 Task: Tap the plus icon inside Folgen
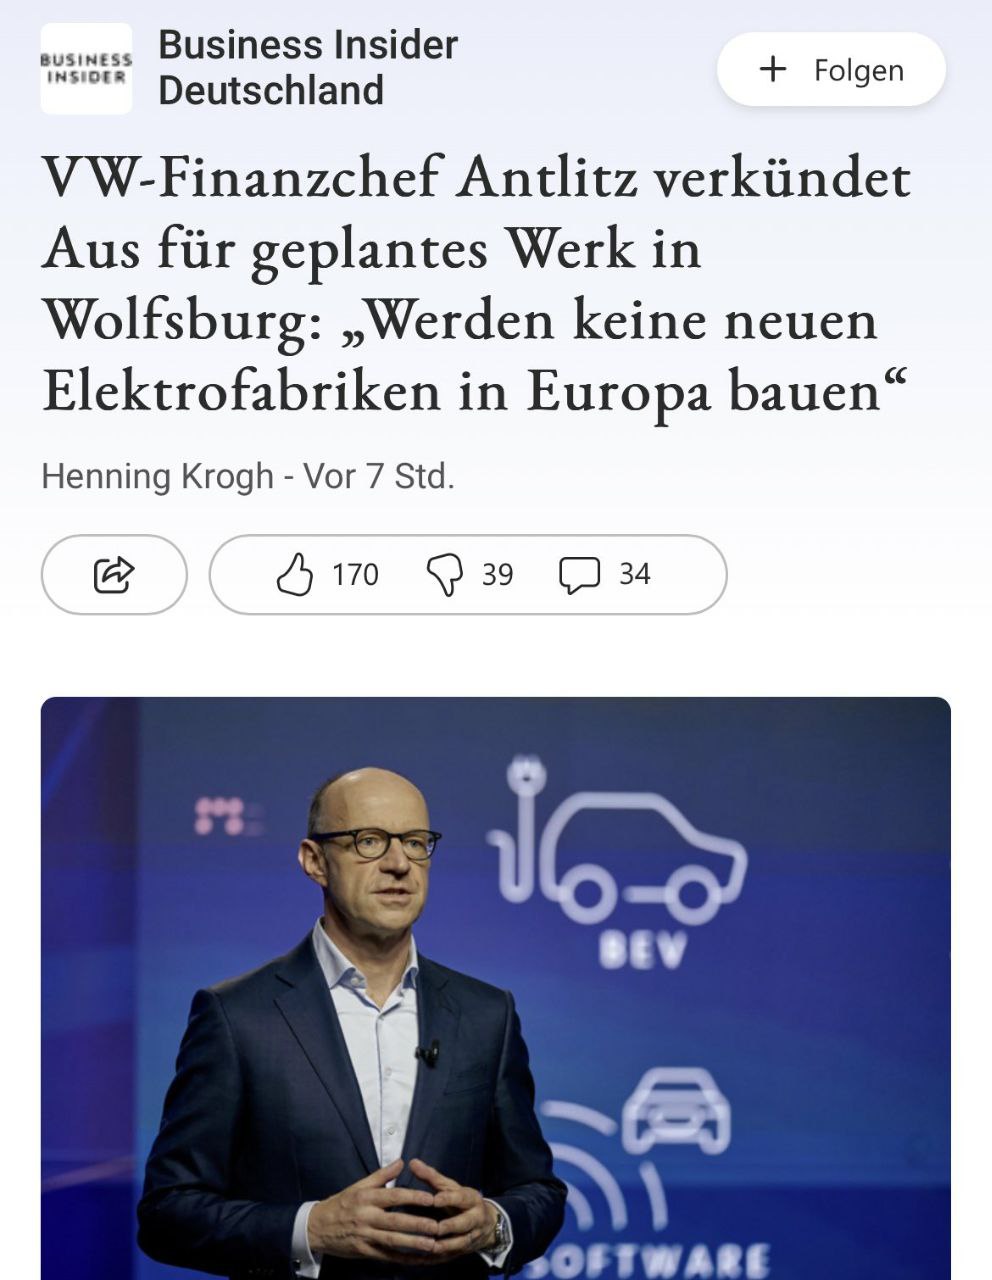[x=773, y=69]
